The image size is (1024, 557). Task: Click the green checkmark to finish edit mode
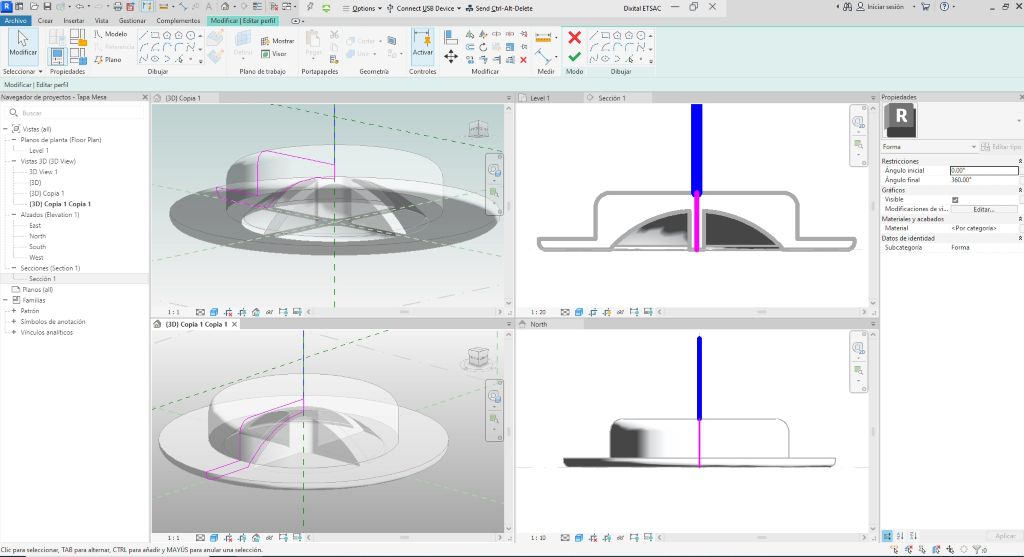(574, 57)
